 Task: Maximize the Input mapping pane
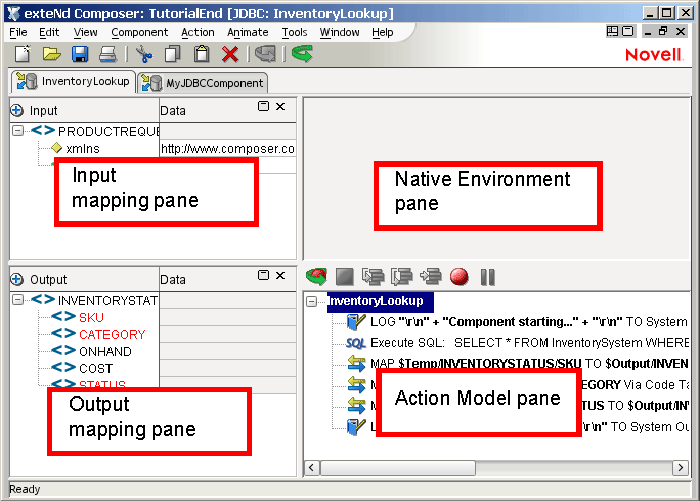coord(263,106)
